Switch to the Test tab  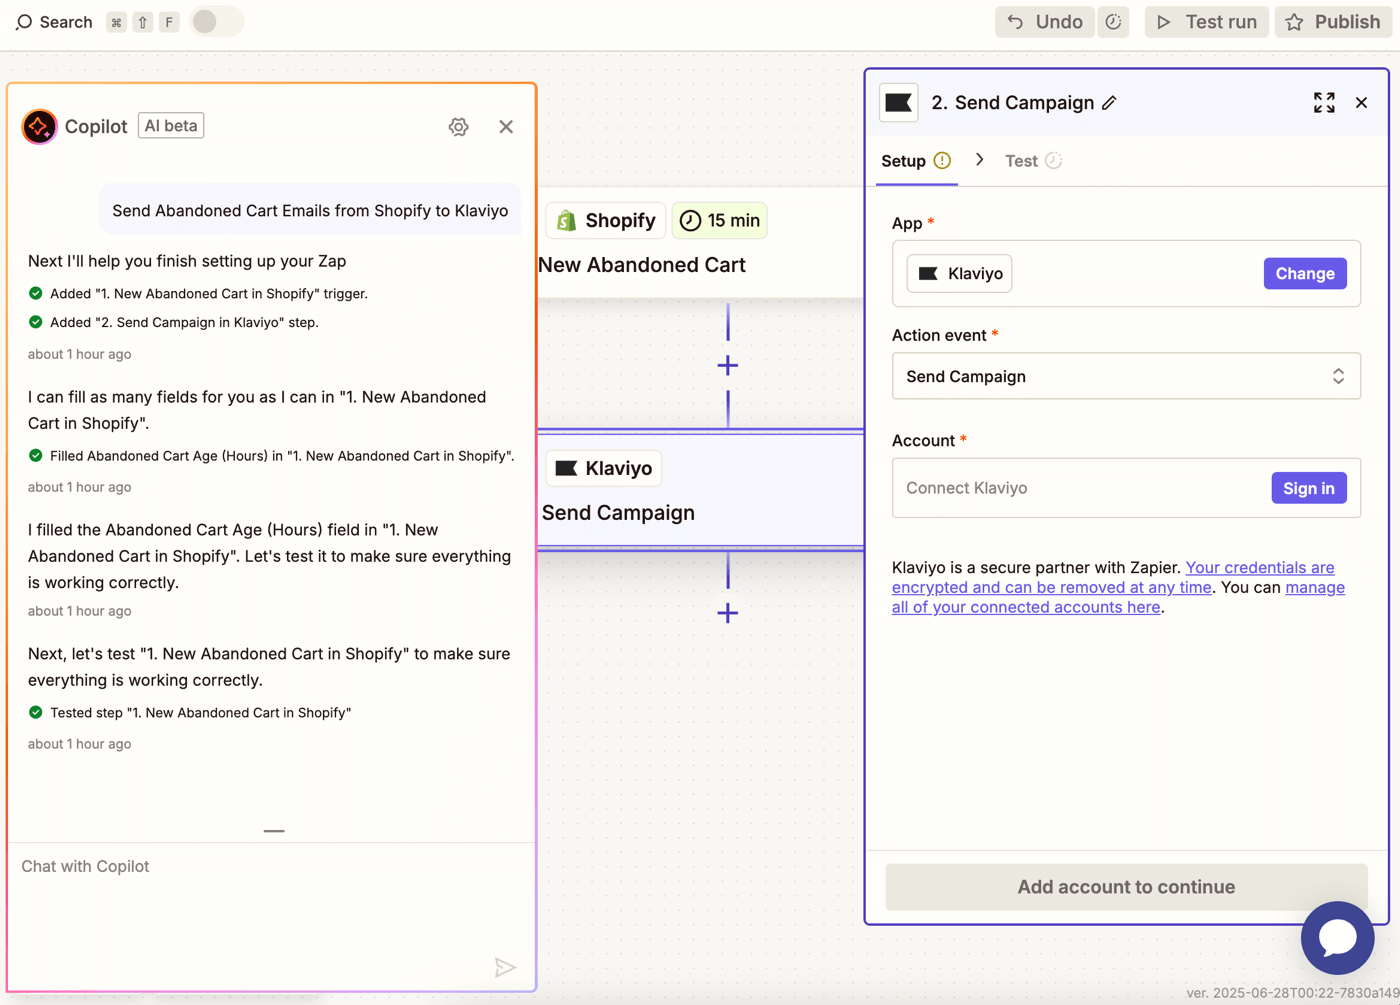[x=1032, y=161]
